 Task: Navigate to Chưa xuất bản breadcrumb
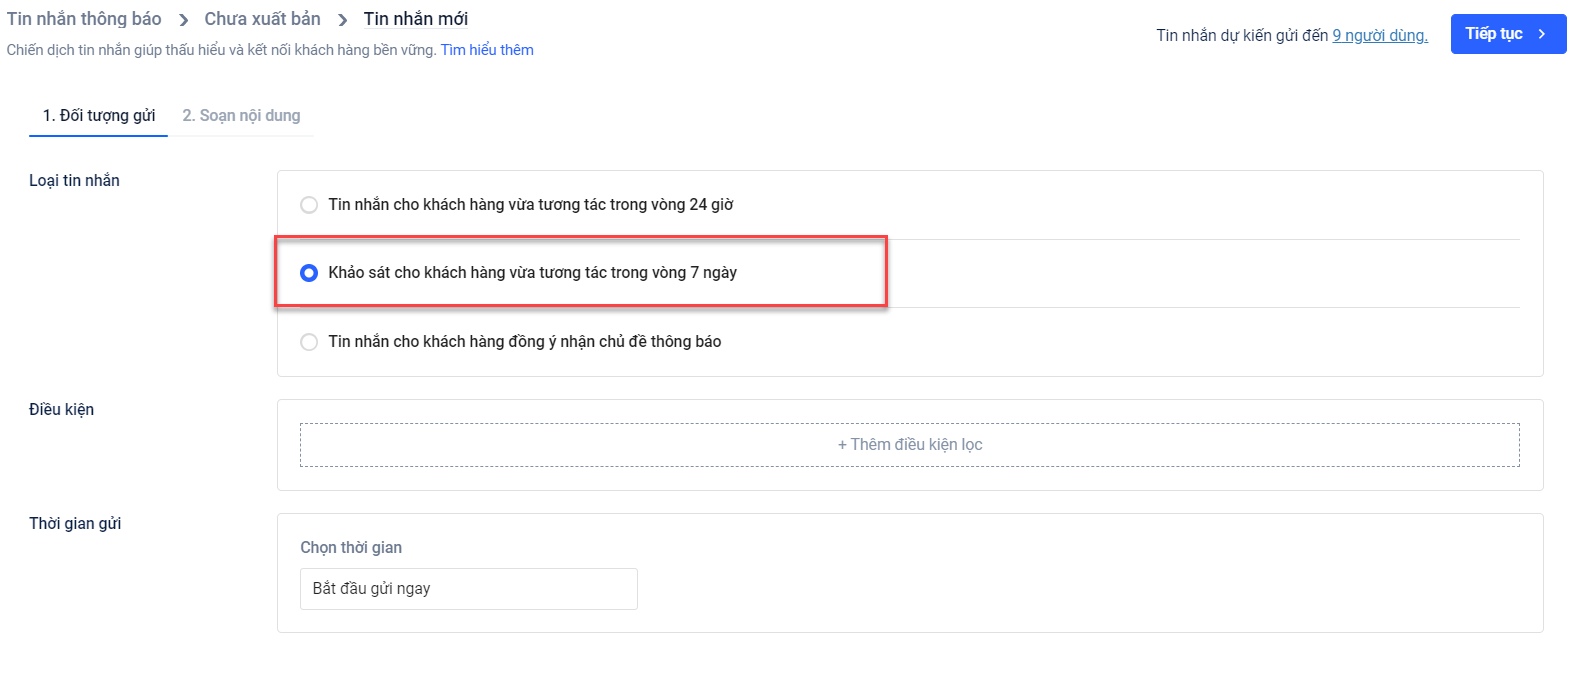[x=262, y=19]
